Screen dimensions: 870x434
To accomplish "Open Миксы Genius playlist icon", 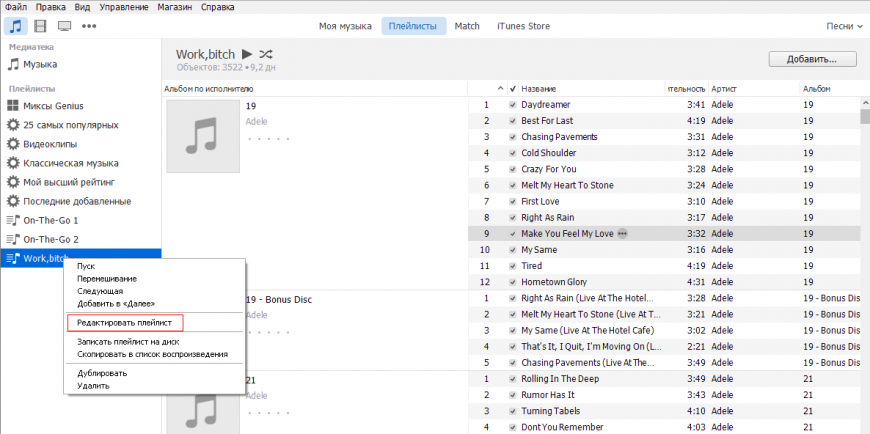I will pyautogui.click(x=13, y=106).
